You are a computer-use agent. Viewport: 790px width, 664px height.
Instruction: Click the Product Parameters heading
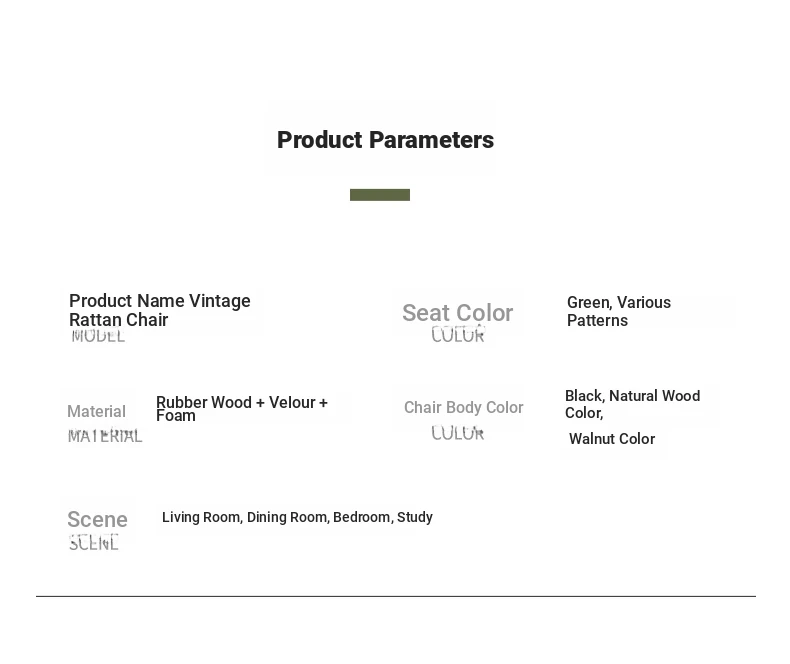click(385, 140)
